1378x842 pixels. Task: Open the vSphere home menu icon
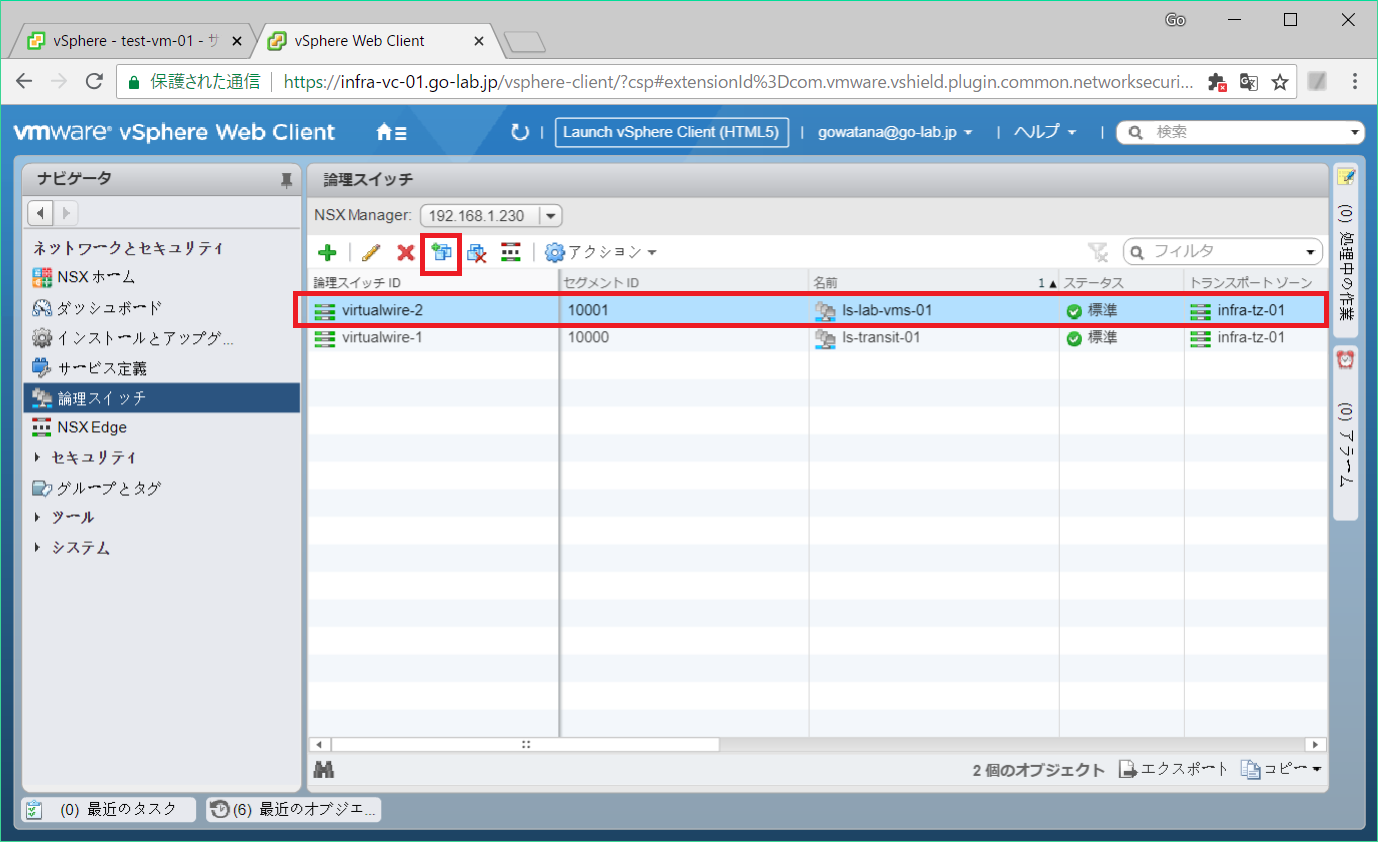point(391,132)
